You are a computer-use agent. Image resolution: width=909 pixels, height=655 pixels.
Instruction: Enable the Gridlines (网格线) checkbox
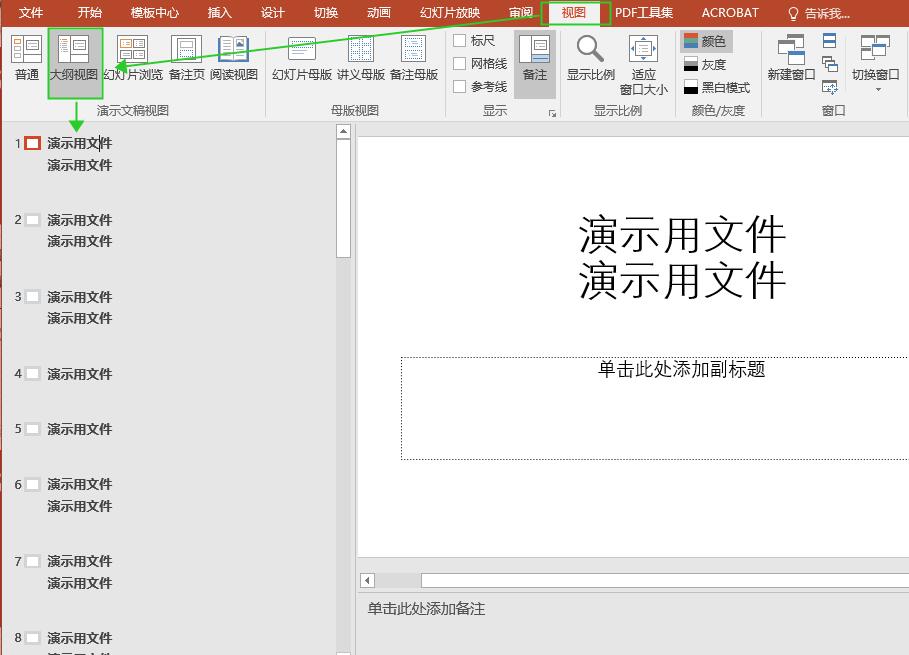tap(460, 63)
